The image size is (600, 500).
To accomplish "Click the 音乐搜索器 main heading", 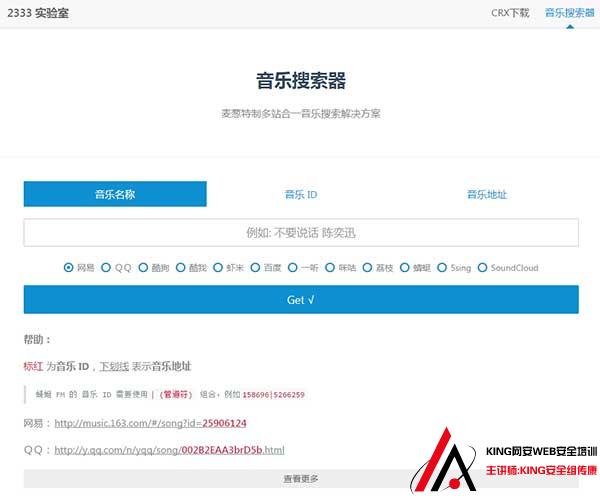I will coord(301,81).
